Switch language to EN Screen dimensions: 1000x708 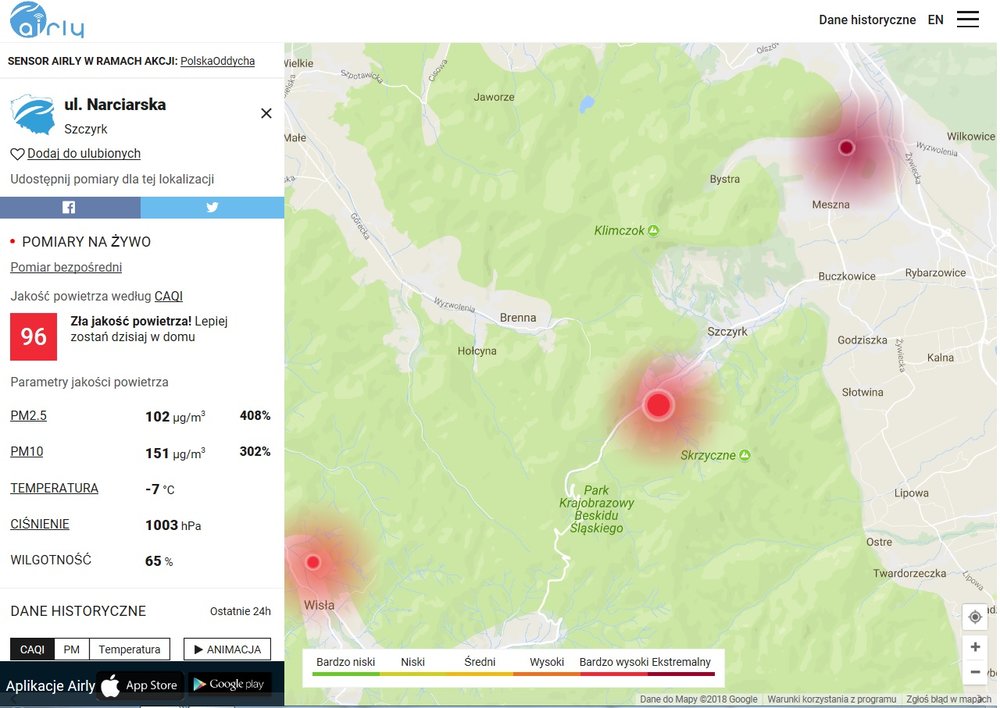(936, 20)
